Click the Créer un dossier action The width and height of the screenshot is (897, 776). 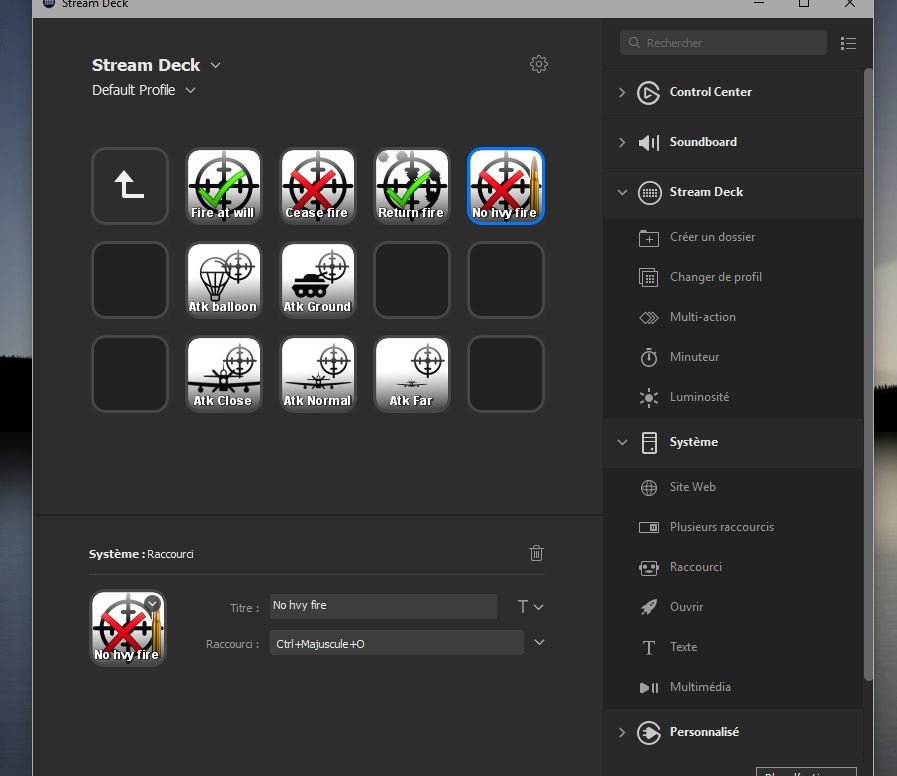click(x=734, y=237)
